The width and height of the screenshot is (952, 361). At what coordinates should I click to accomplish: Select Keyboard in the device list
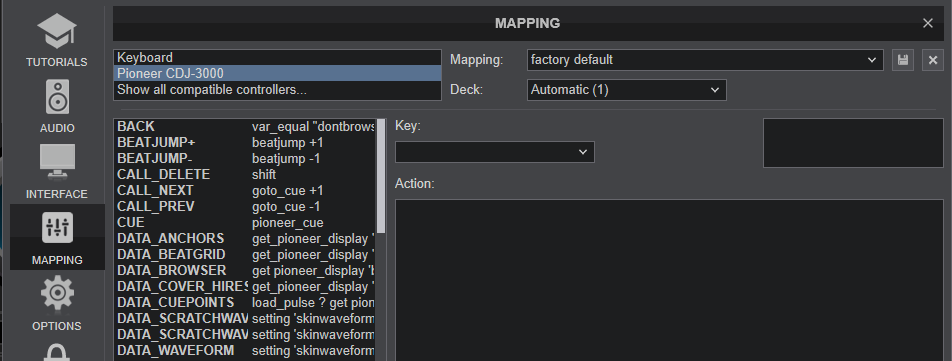pos(277,58)
